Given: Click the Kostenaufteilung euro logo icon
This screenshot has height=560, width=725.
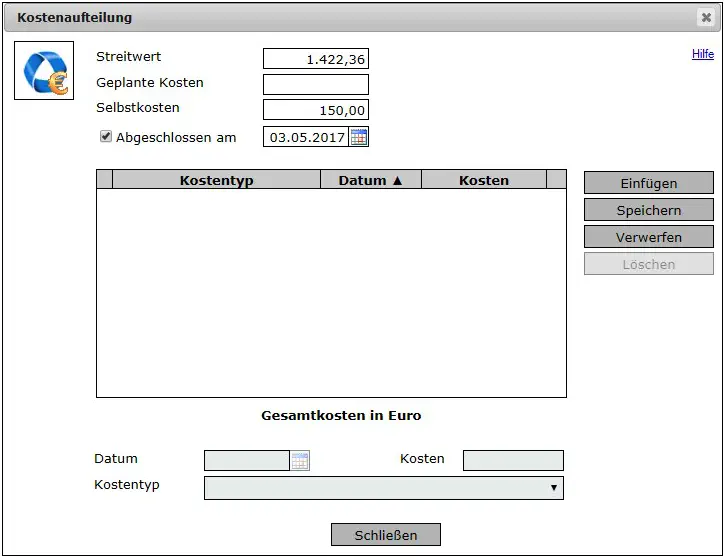Looking at the screenshot, I should [44, 71].
